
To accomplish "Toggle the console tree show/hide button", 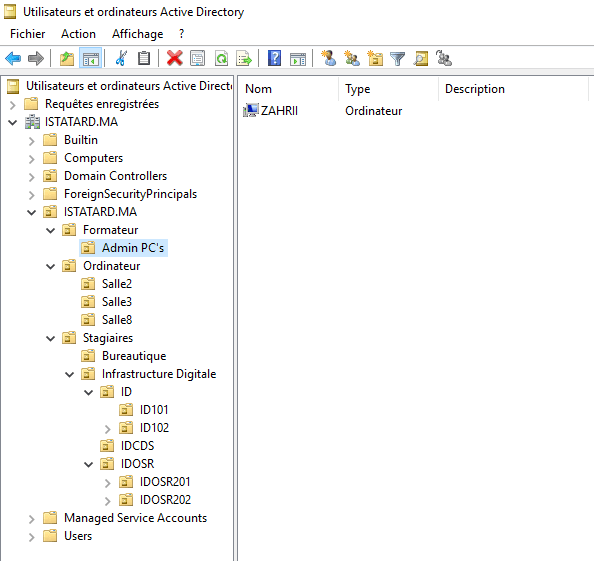I will pos(91,59).
